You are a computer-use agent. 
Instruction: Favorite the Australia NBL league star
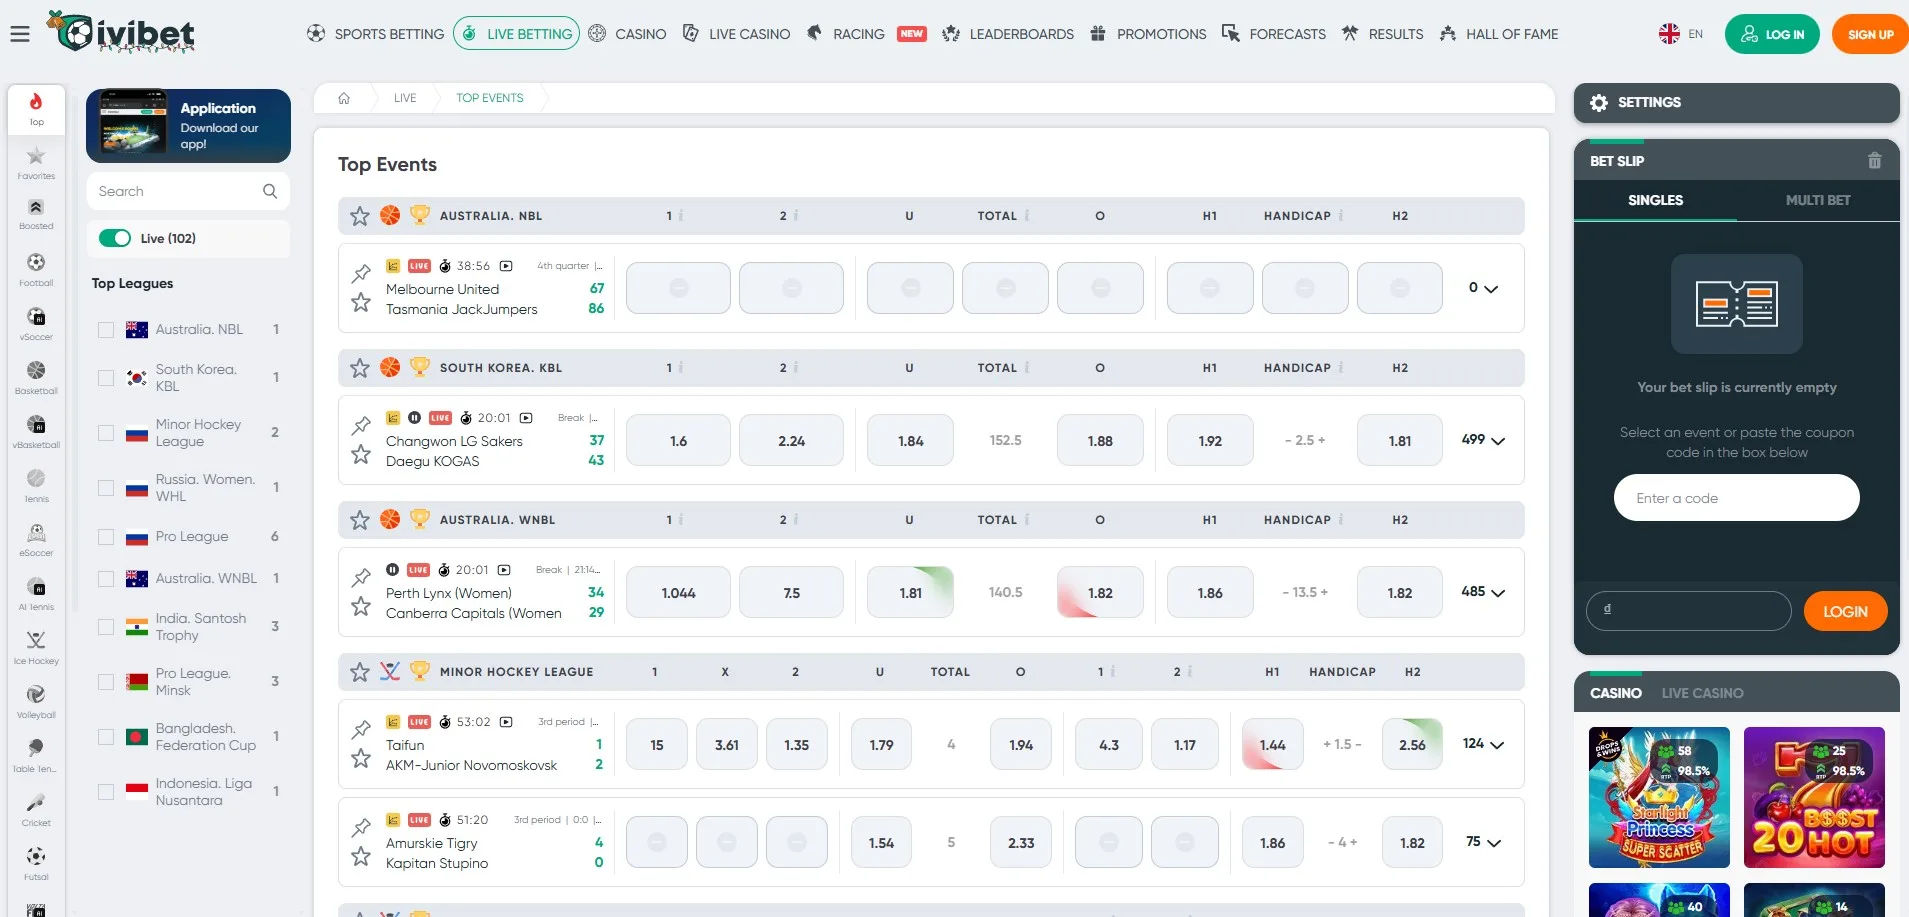click(360, 216)
